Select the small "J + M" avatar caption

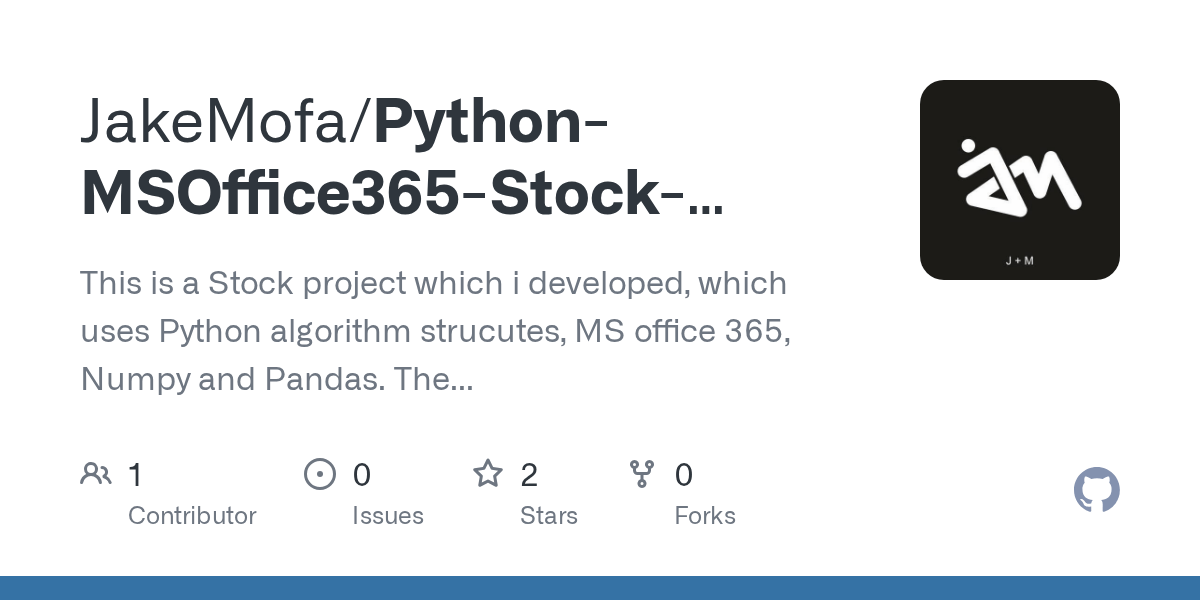pyautogui.click(x=1019, y=261)
